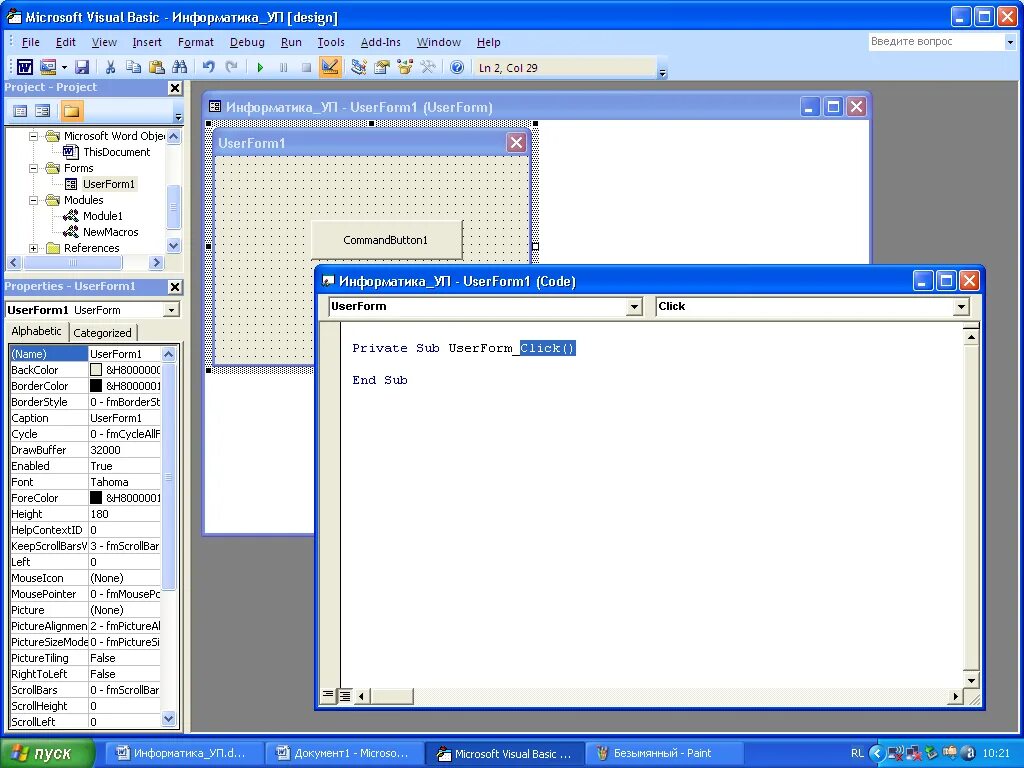The width and height of the screenshot is (1024, 768).
Task: Click the Undo toolbar icon
Action: pos(208,67)
